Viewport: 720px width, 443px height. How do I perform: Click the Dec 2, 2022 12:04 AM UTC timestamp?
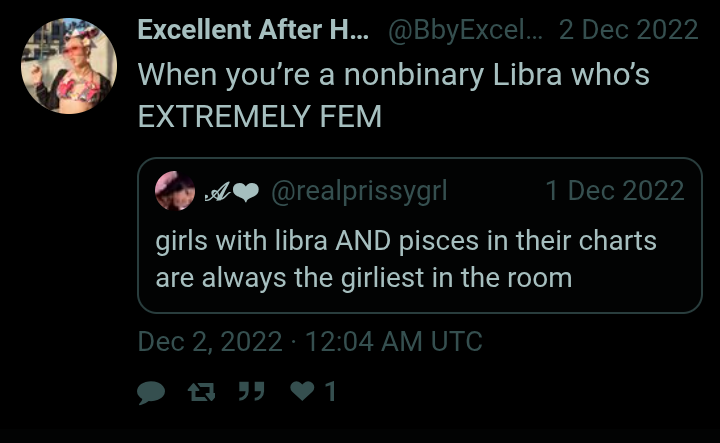pyautogui.click(x=310, y=342)
